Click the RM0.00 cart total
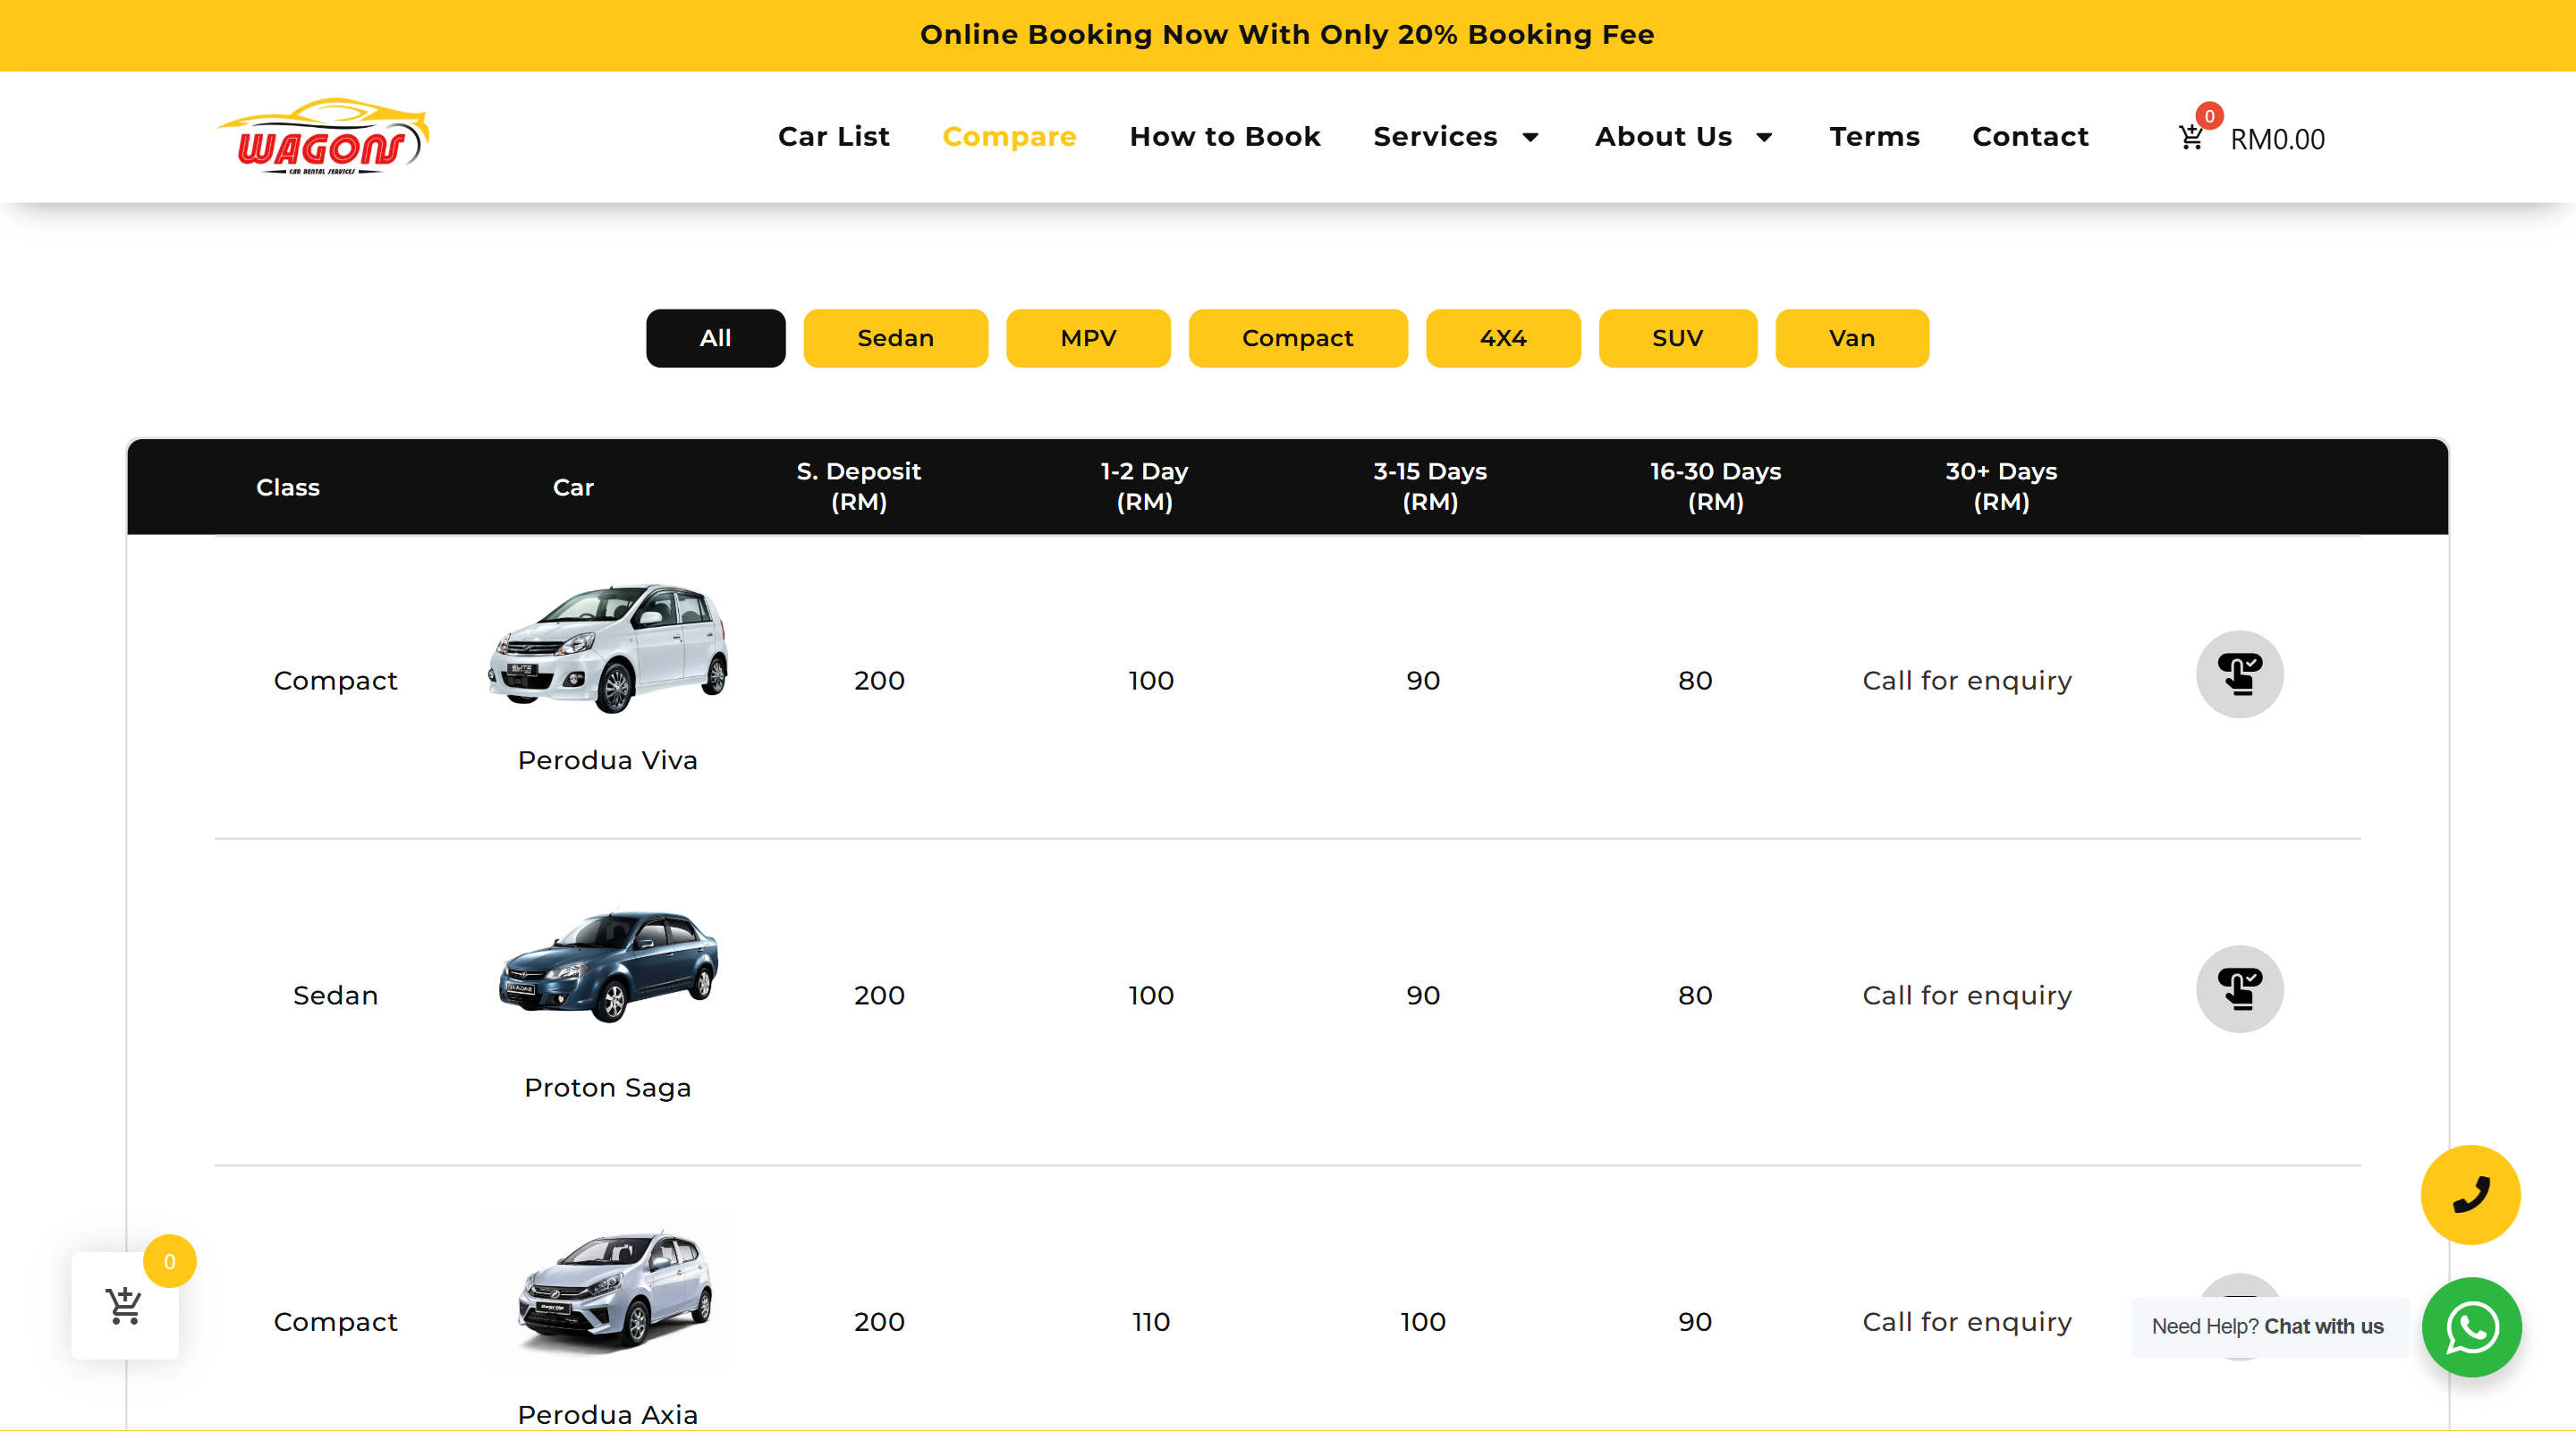The width and height of the screenshot is (2576, 1432). coord(2277,139)
